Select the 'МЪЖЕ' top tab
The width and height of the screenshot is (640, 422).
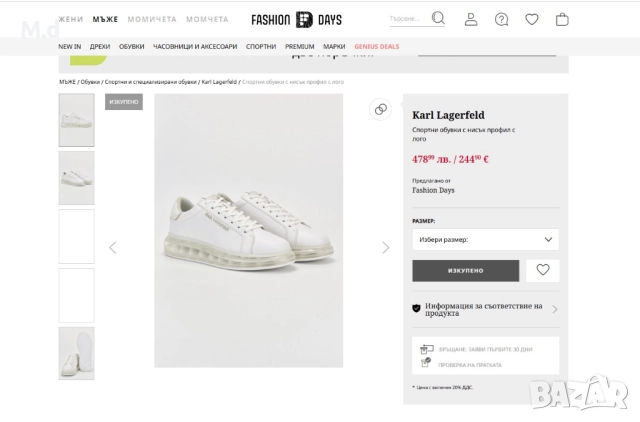point(105,19)
